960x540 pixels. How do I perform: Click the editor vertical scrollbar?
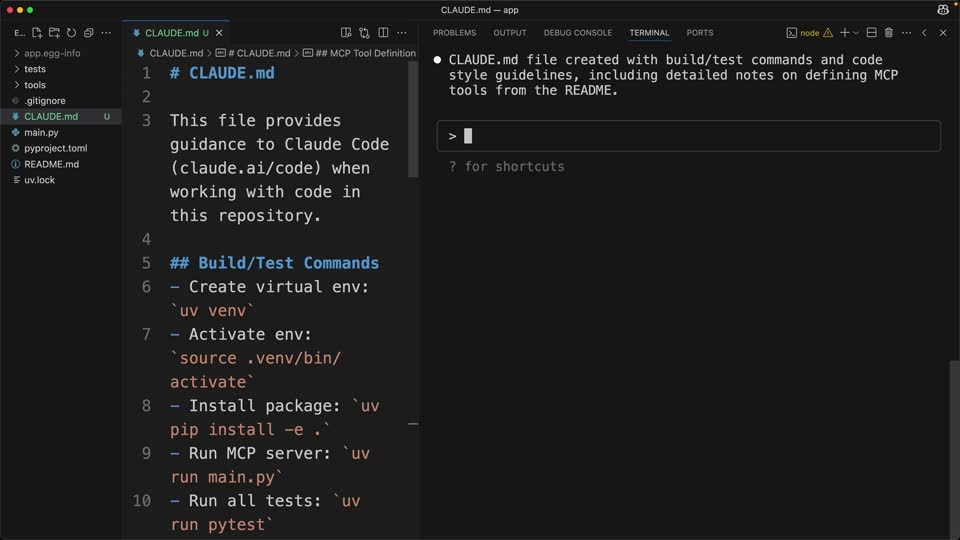413,119
